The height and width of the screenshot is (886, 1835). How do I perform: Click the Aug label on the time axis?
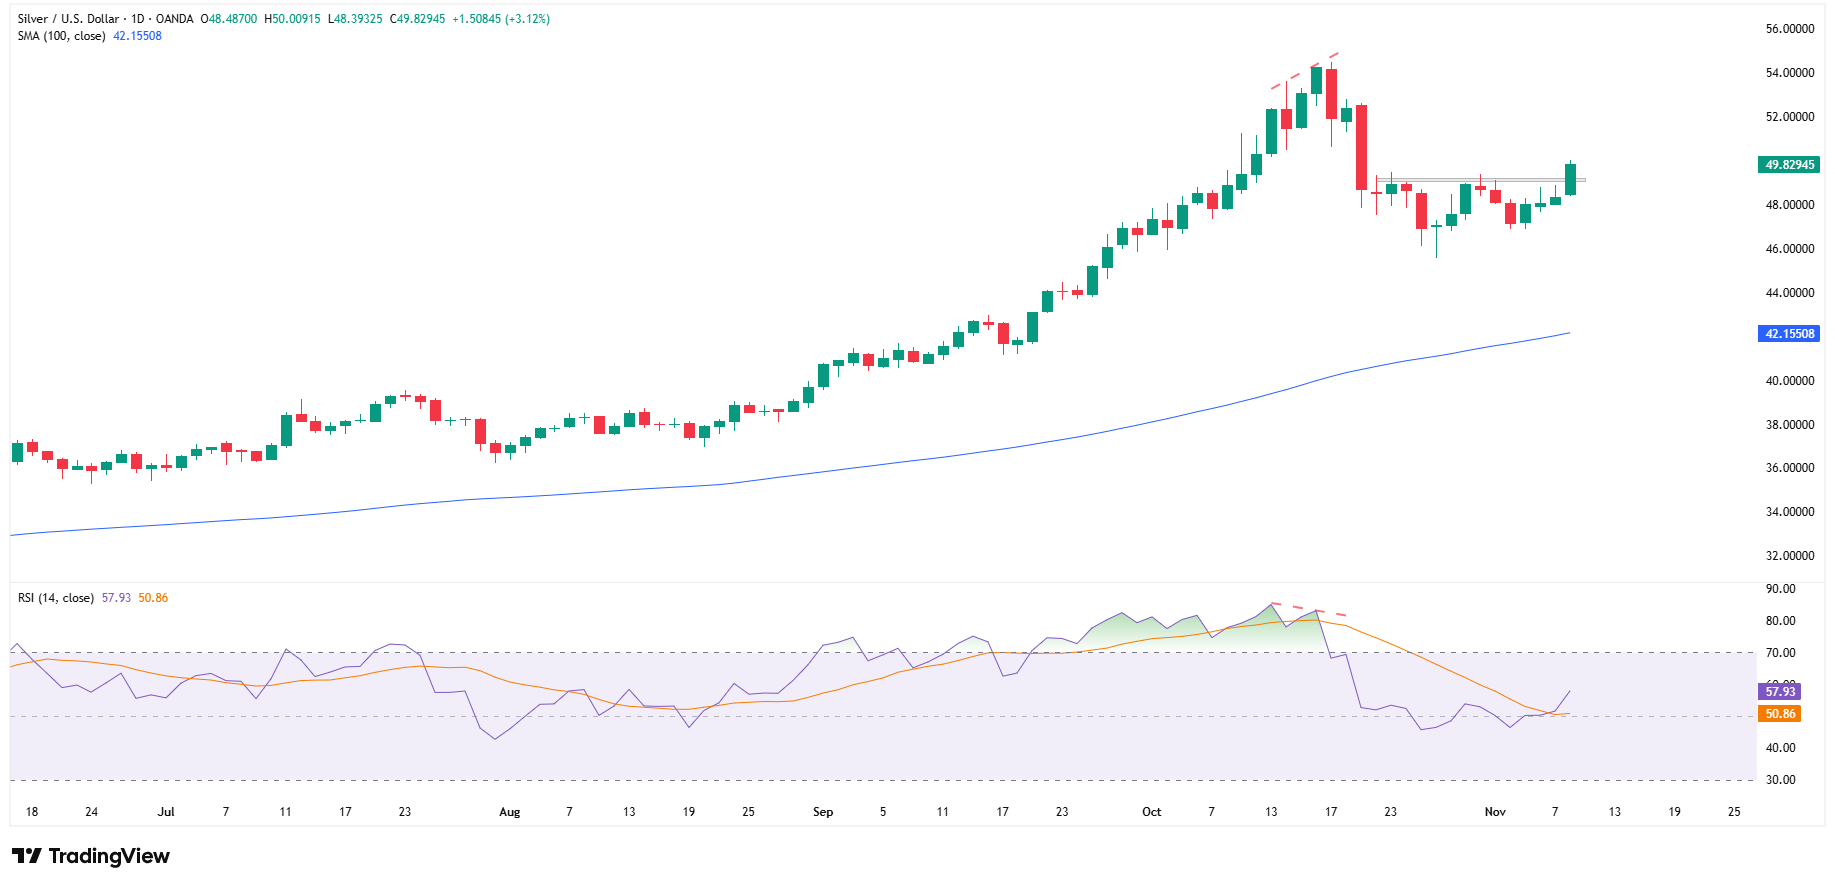tap(510, 812)
